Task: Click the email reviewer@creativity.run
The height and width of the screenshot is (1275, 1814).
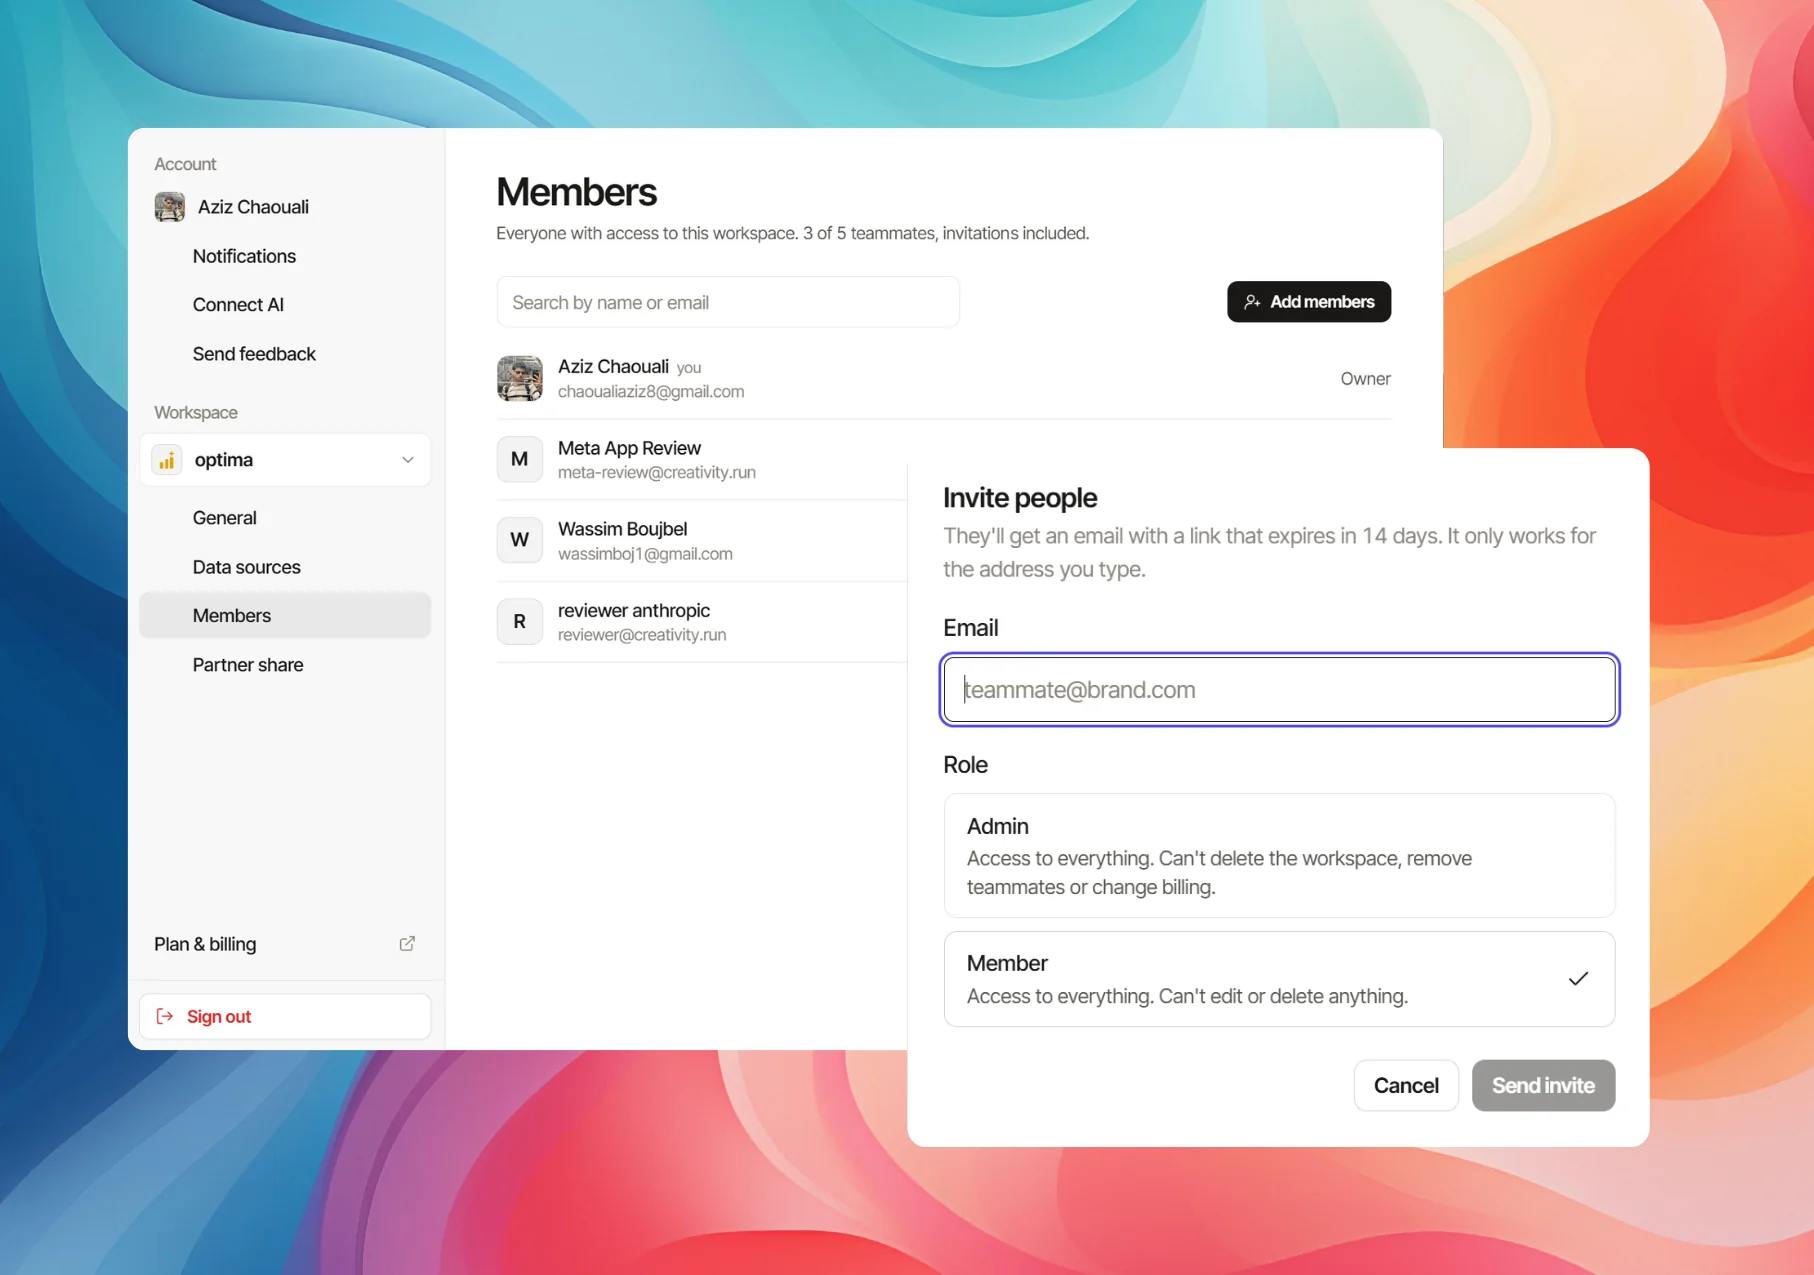Action: coord(642,635)
